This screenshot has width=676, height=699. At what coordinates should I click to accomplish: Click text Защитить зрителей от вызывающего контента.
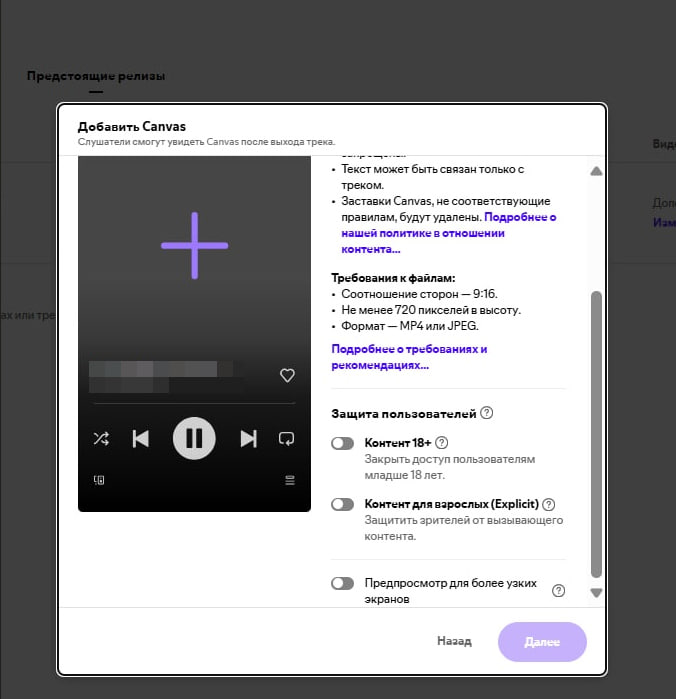(464, 528)
